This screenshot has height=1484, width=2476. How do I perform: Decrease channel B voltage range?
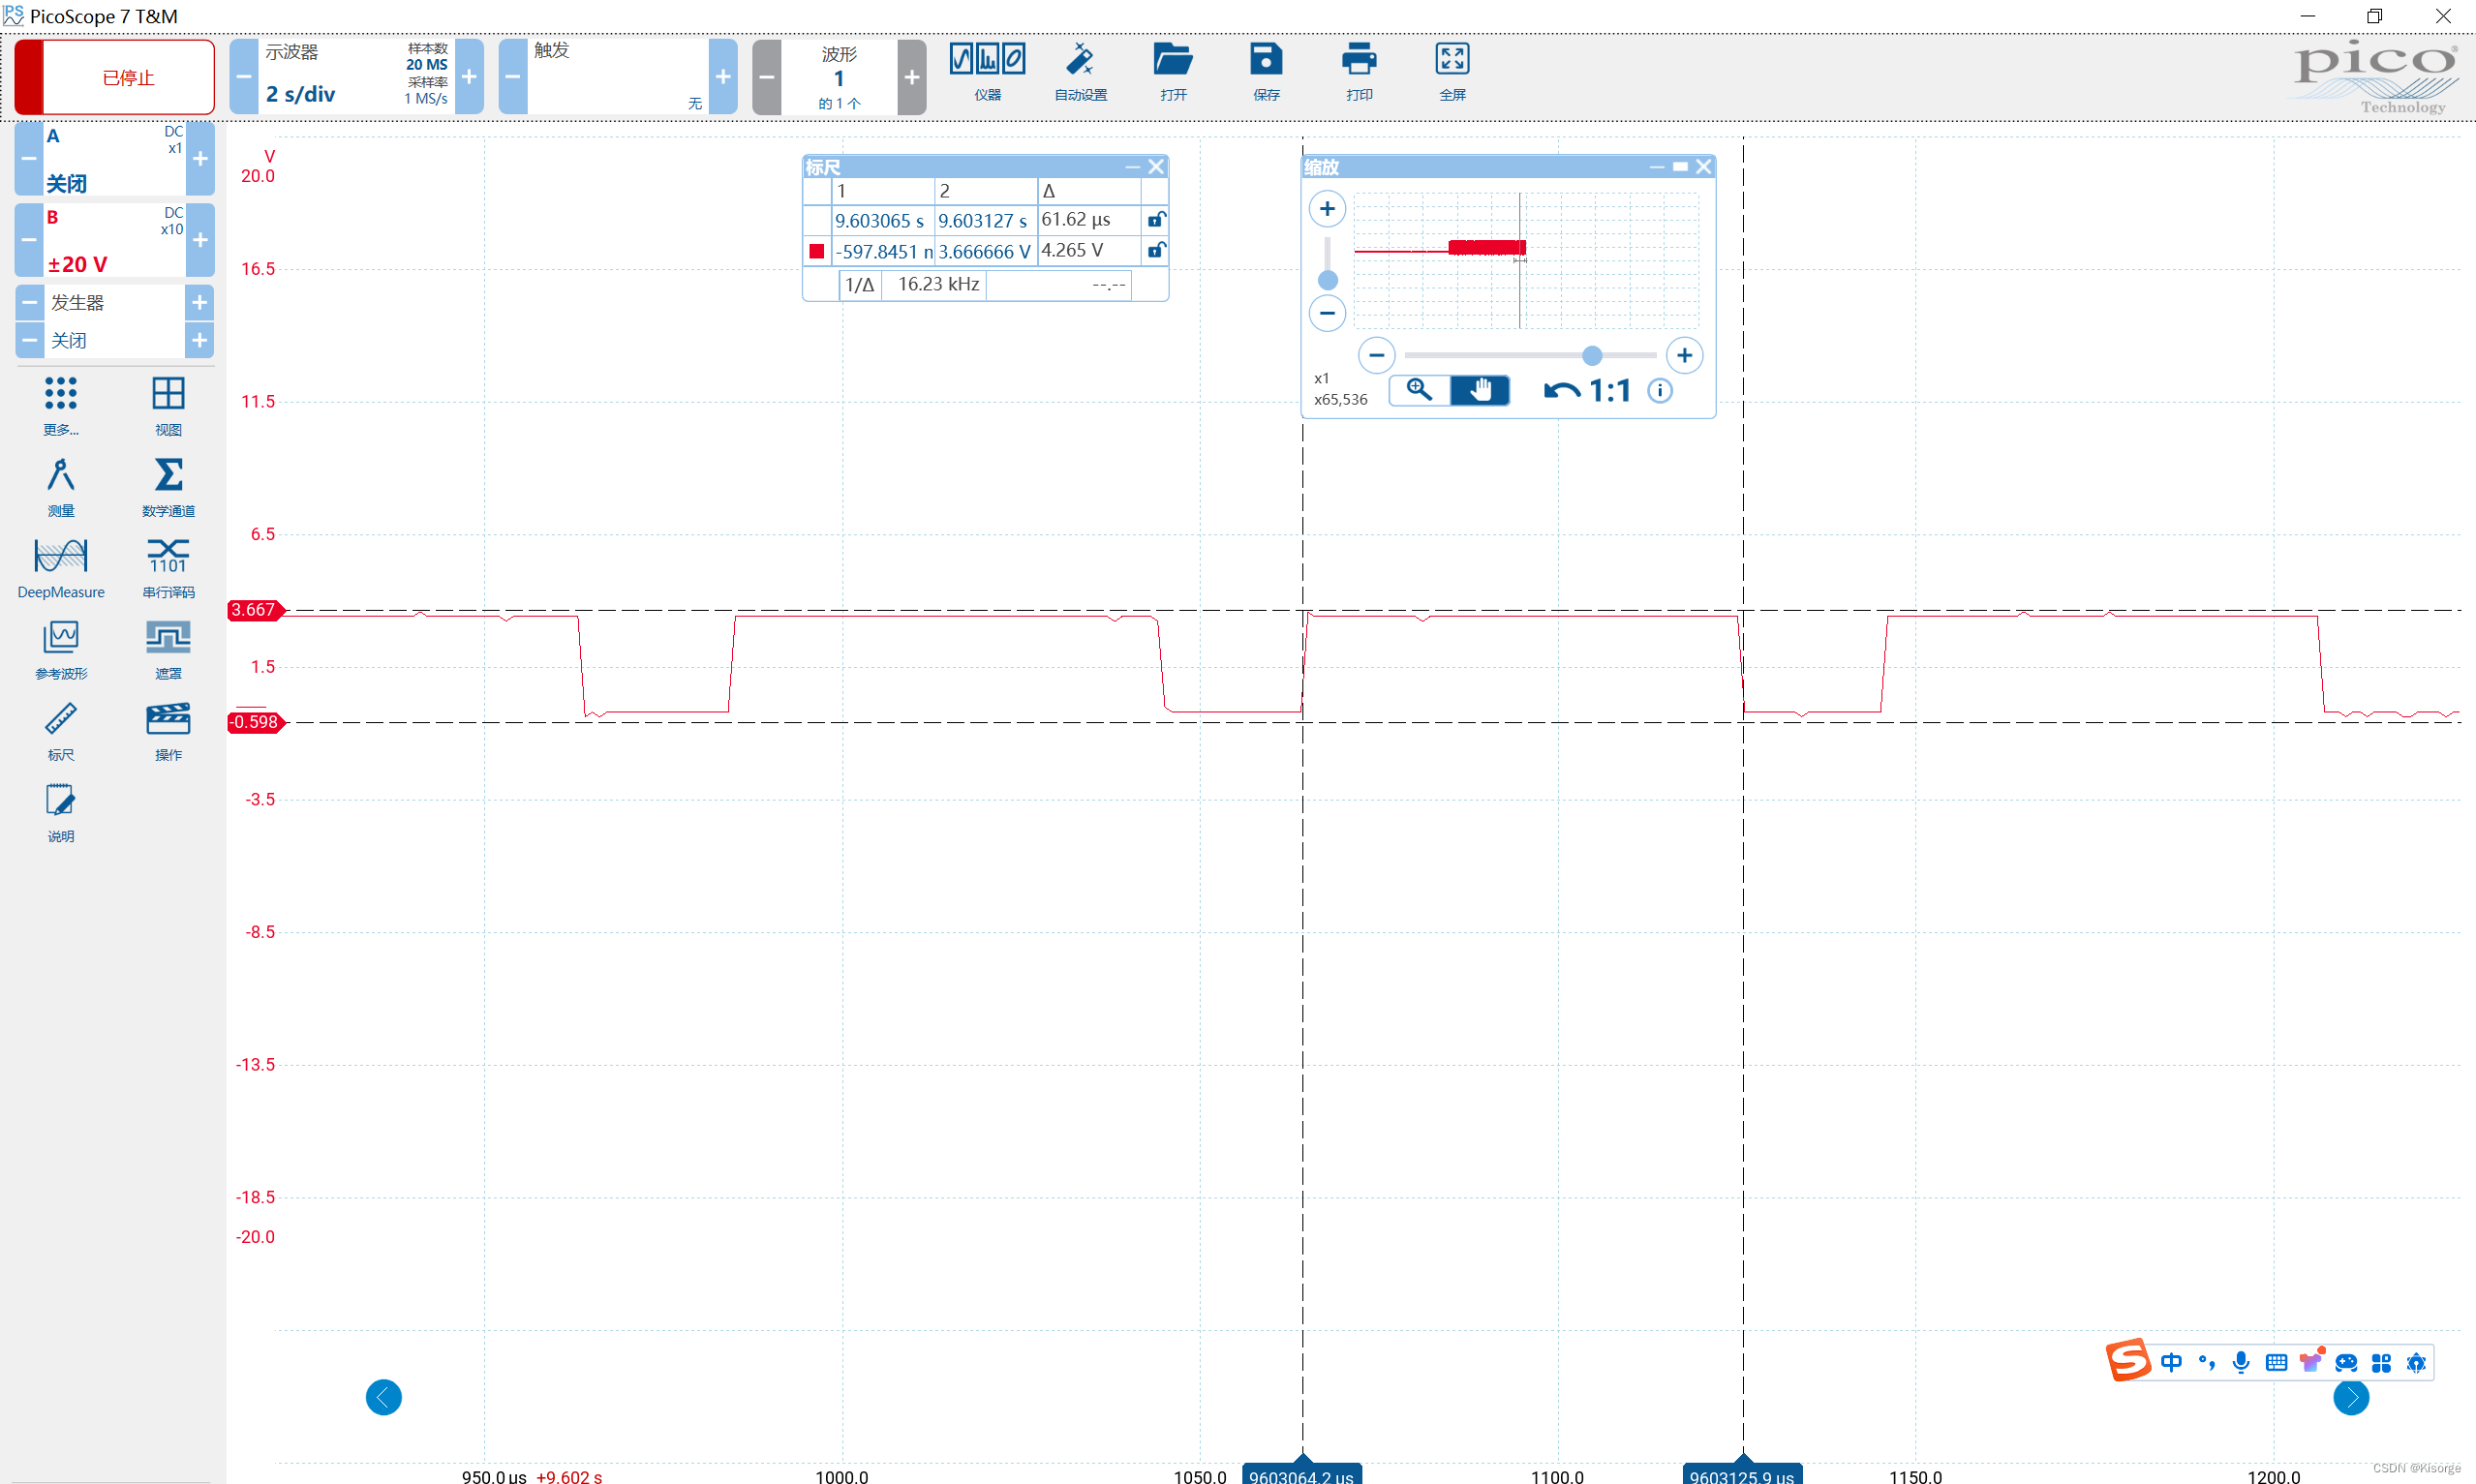29,240
